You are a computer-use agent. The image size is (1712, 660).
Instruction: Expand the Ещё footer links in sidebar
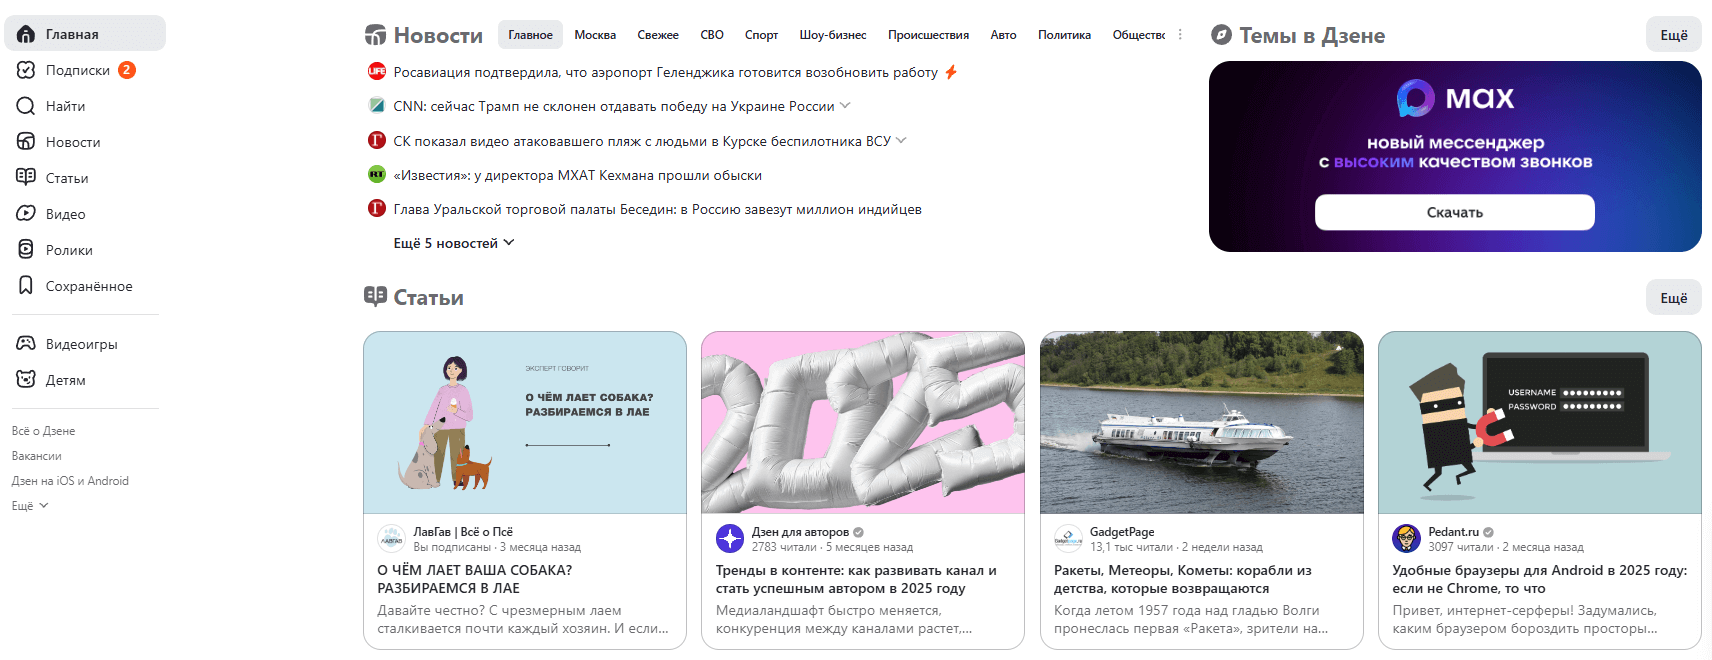pyautogui.click(x=30, y=506)
